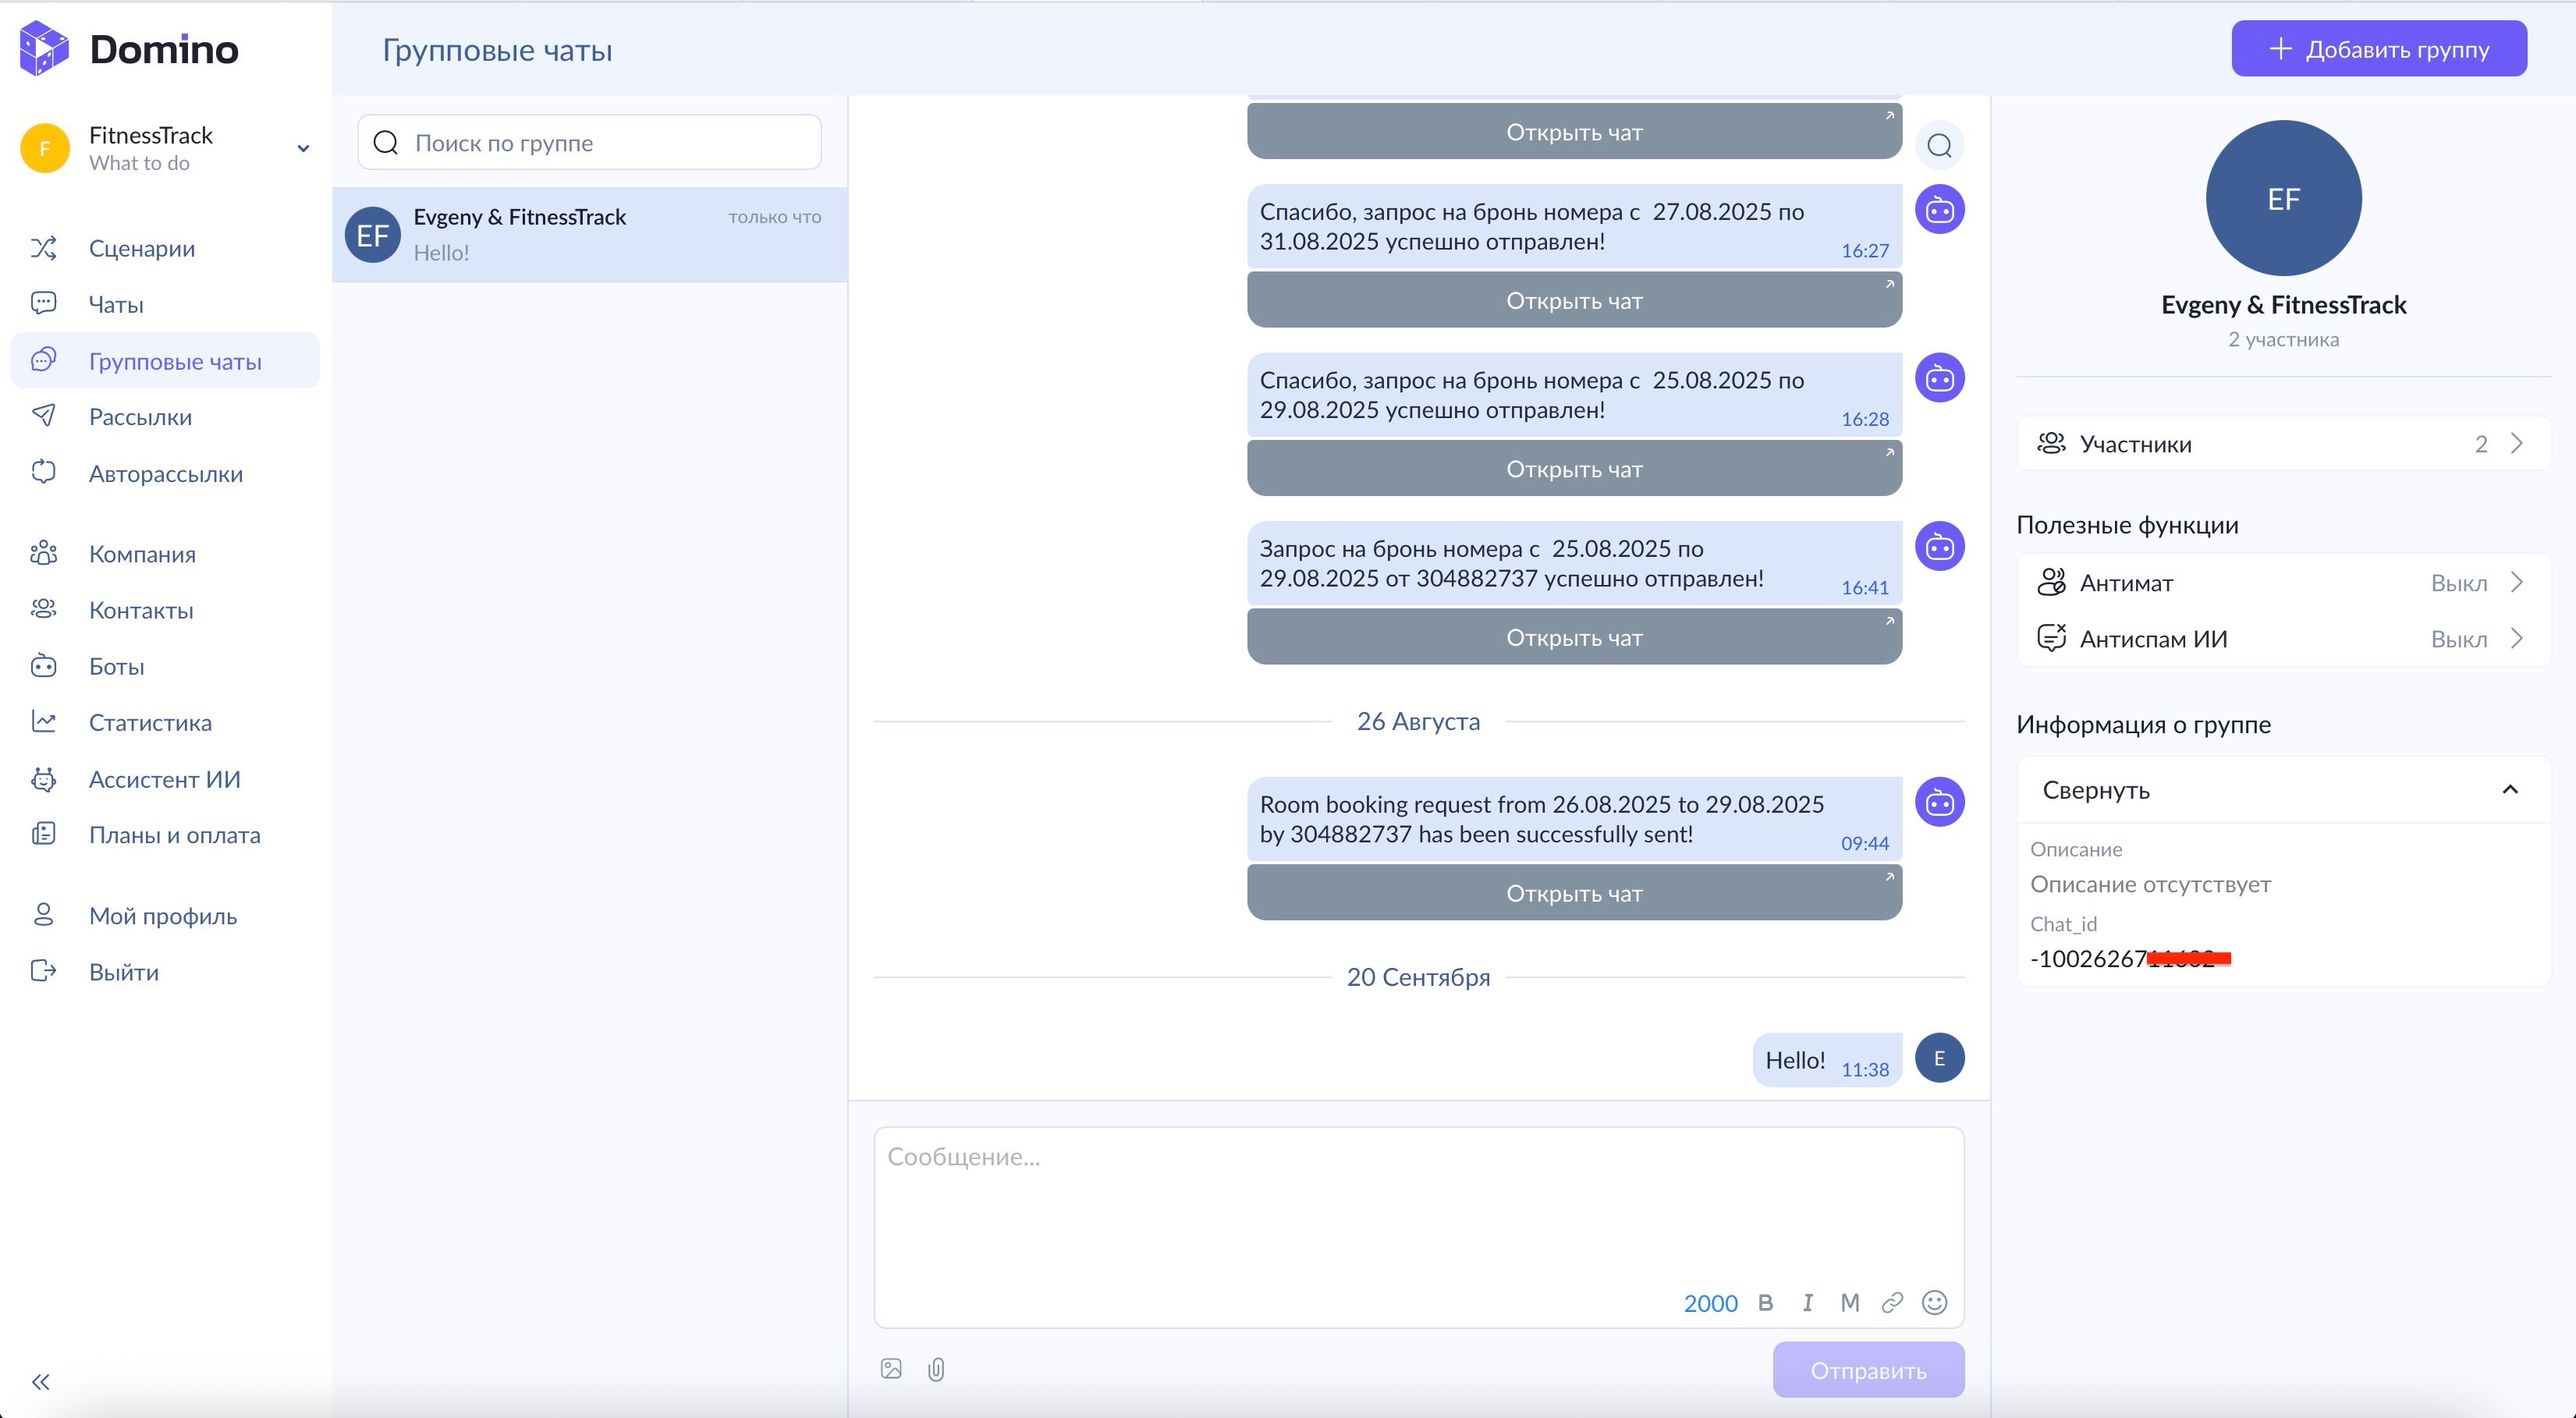This screenshot has height=1418, width=2576.
Task: Toggle italic formatting I icon
Action: pyautogui.click(x=1807, y=1303)
